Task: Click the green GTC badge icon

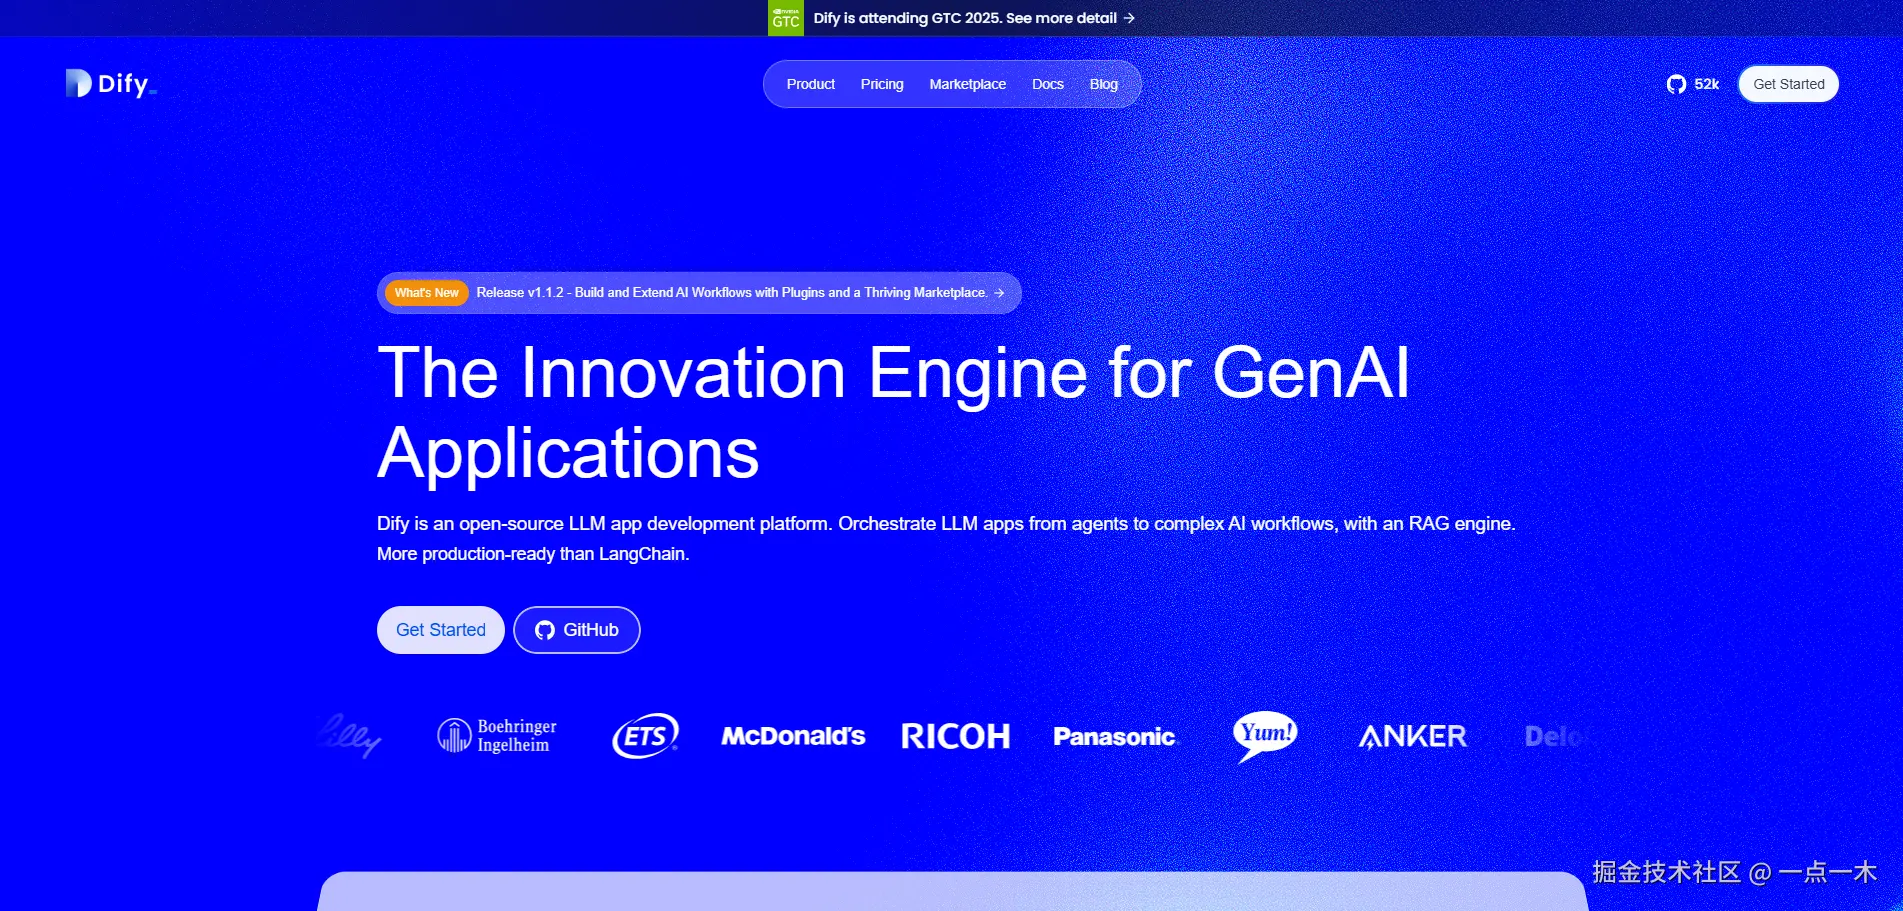Action: click(785, 18)
